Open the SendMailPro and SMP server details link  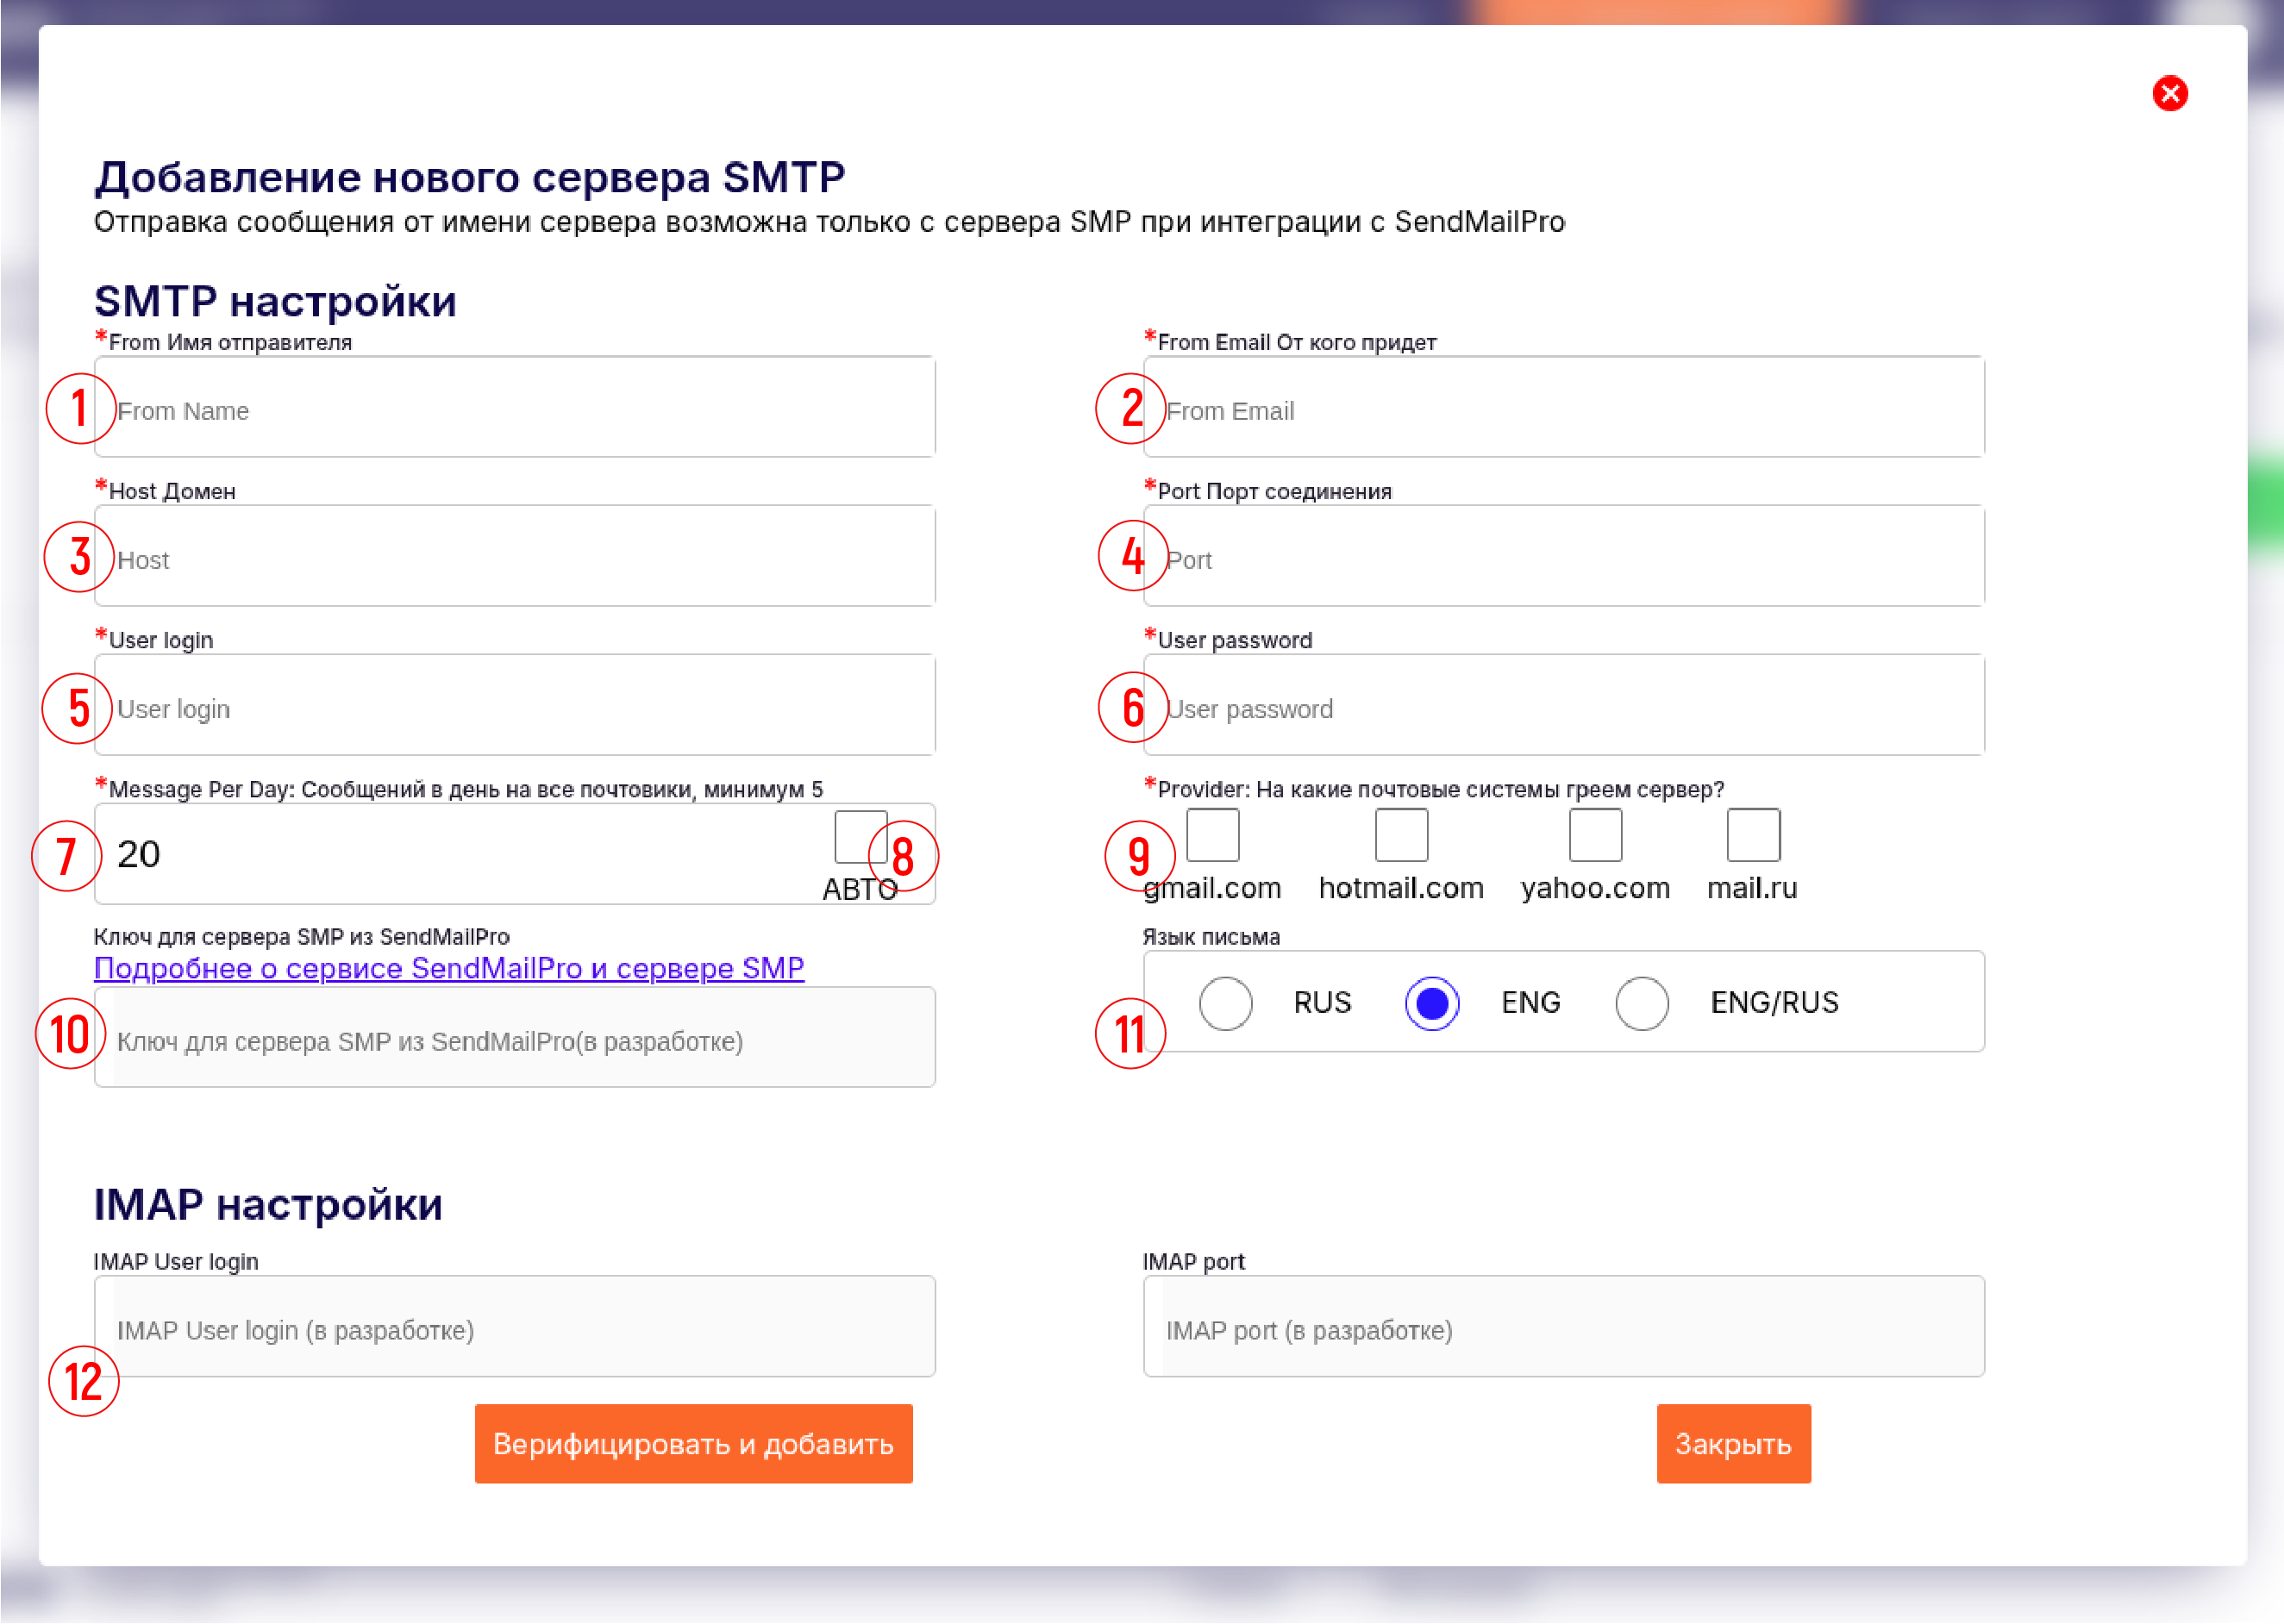click(449, 968)
